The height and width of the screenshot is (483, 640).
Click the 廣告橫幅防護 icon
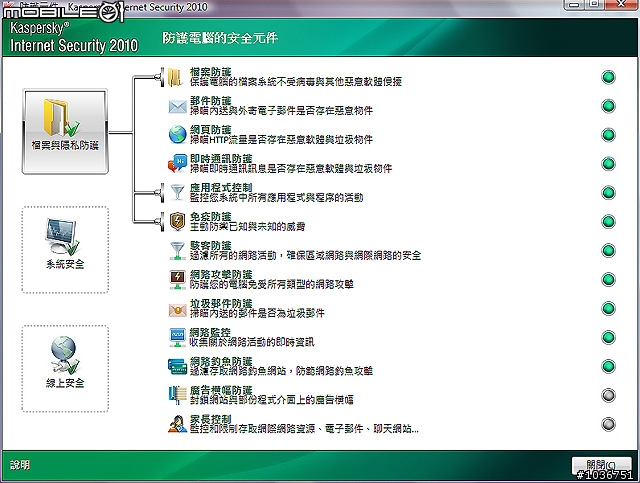(178, 395)
